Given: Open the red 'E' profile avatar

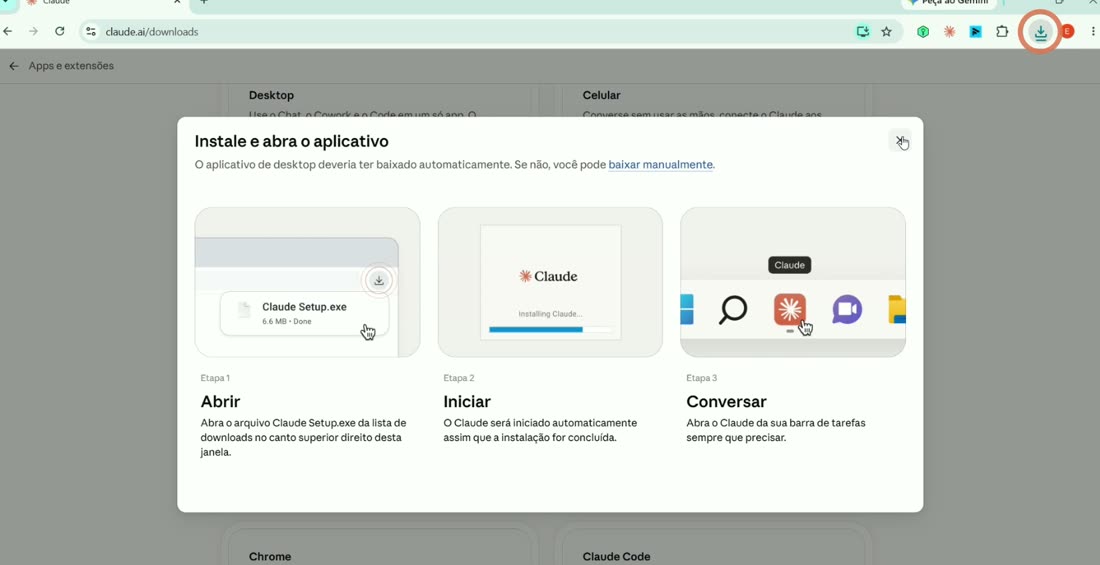Looking at the screenshot, I should click(x=1067, y=32).
